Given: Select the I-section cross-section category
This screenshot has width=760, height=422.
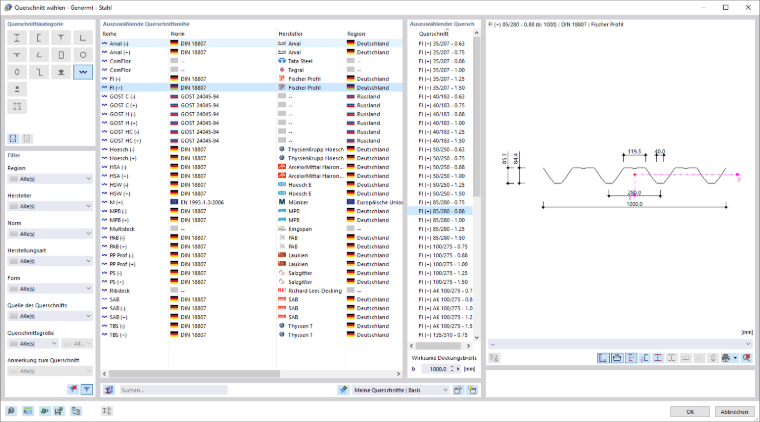Looking at the screenshot, I should 17,38.
